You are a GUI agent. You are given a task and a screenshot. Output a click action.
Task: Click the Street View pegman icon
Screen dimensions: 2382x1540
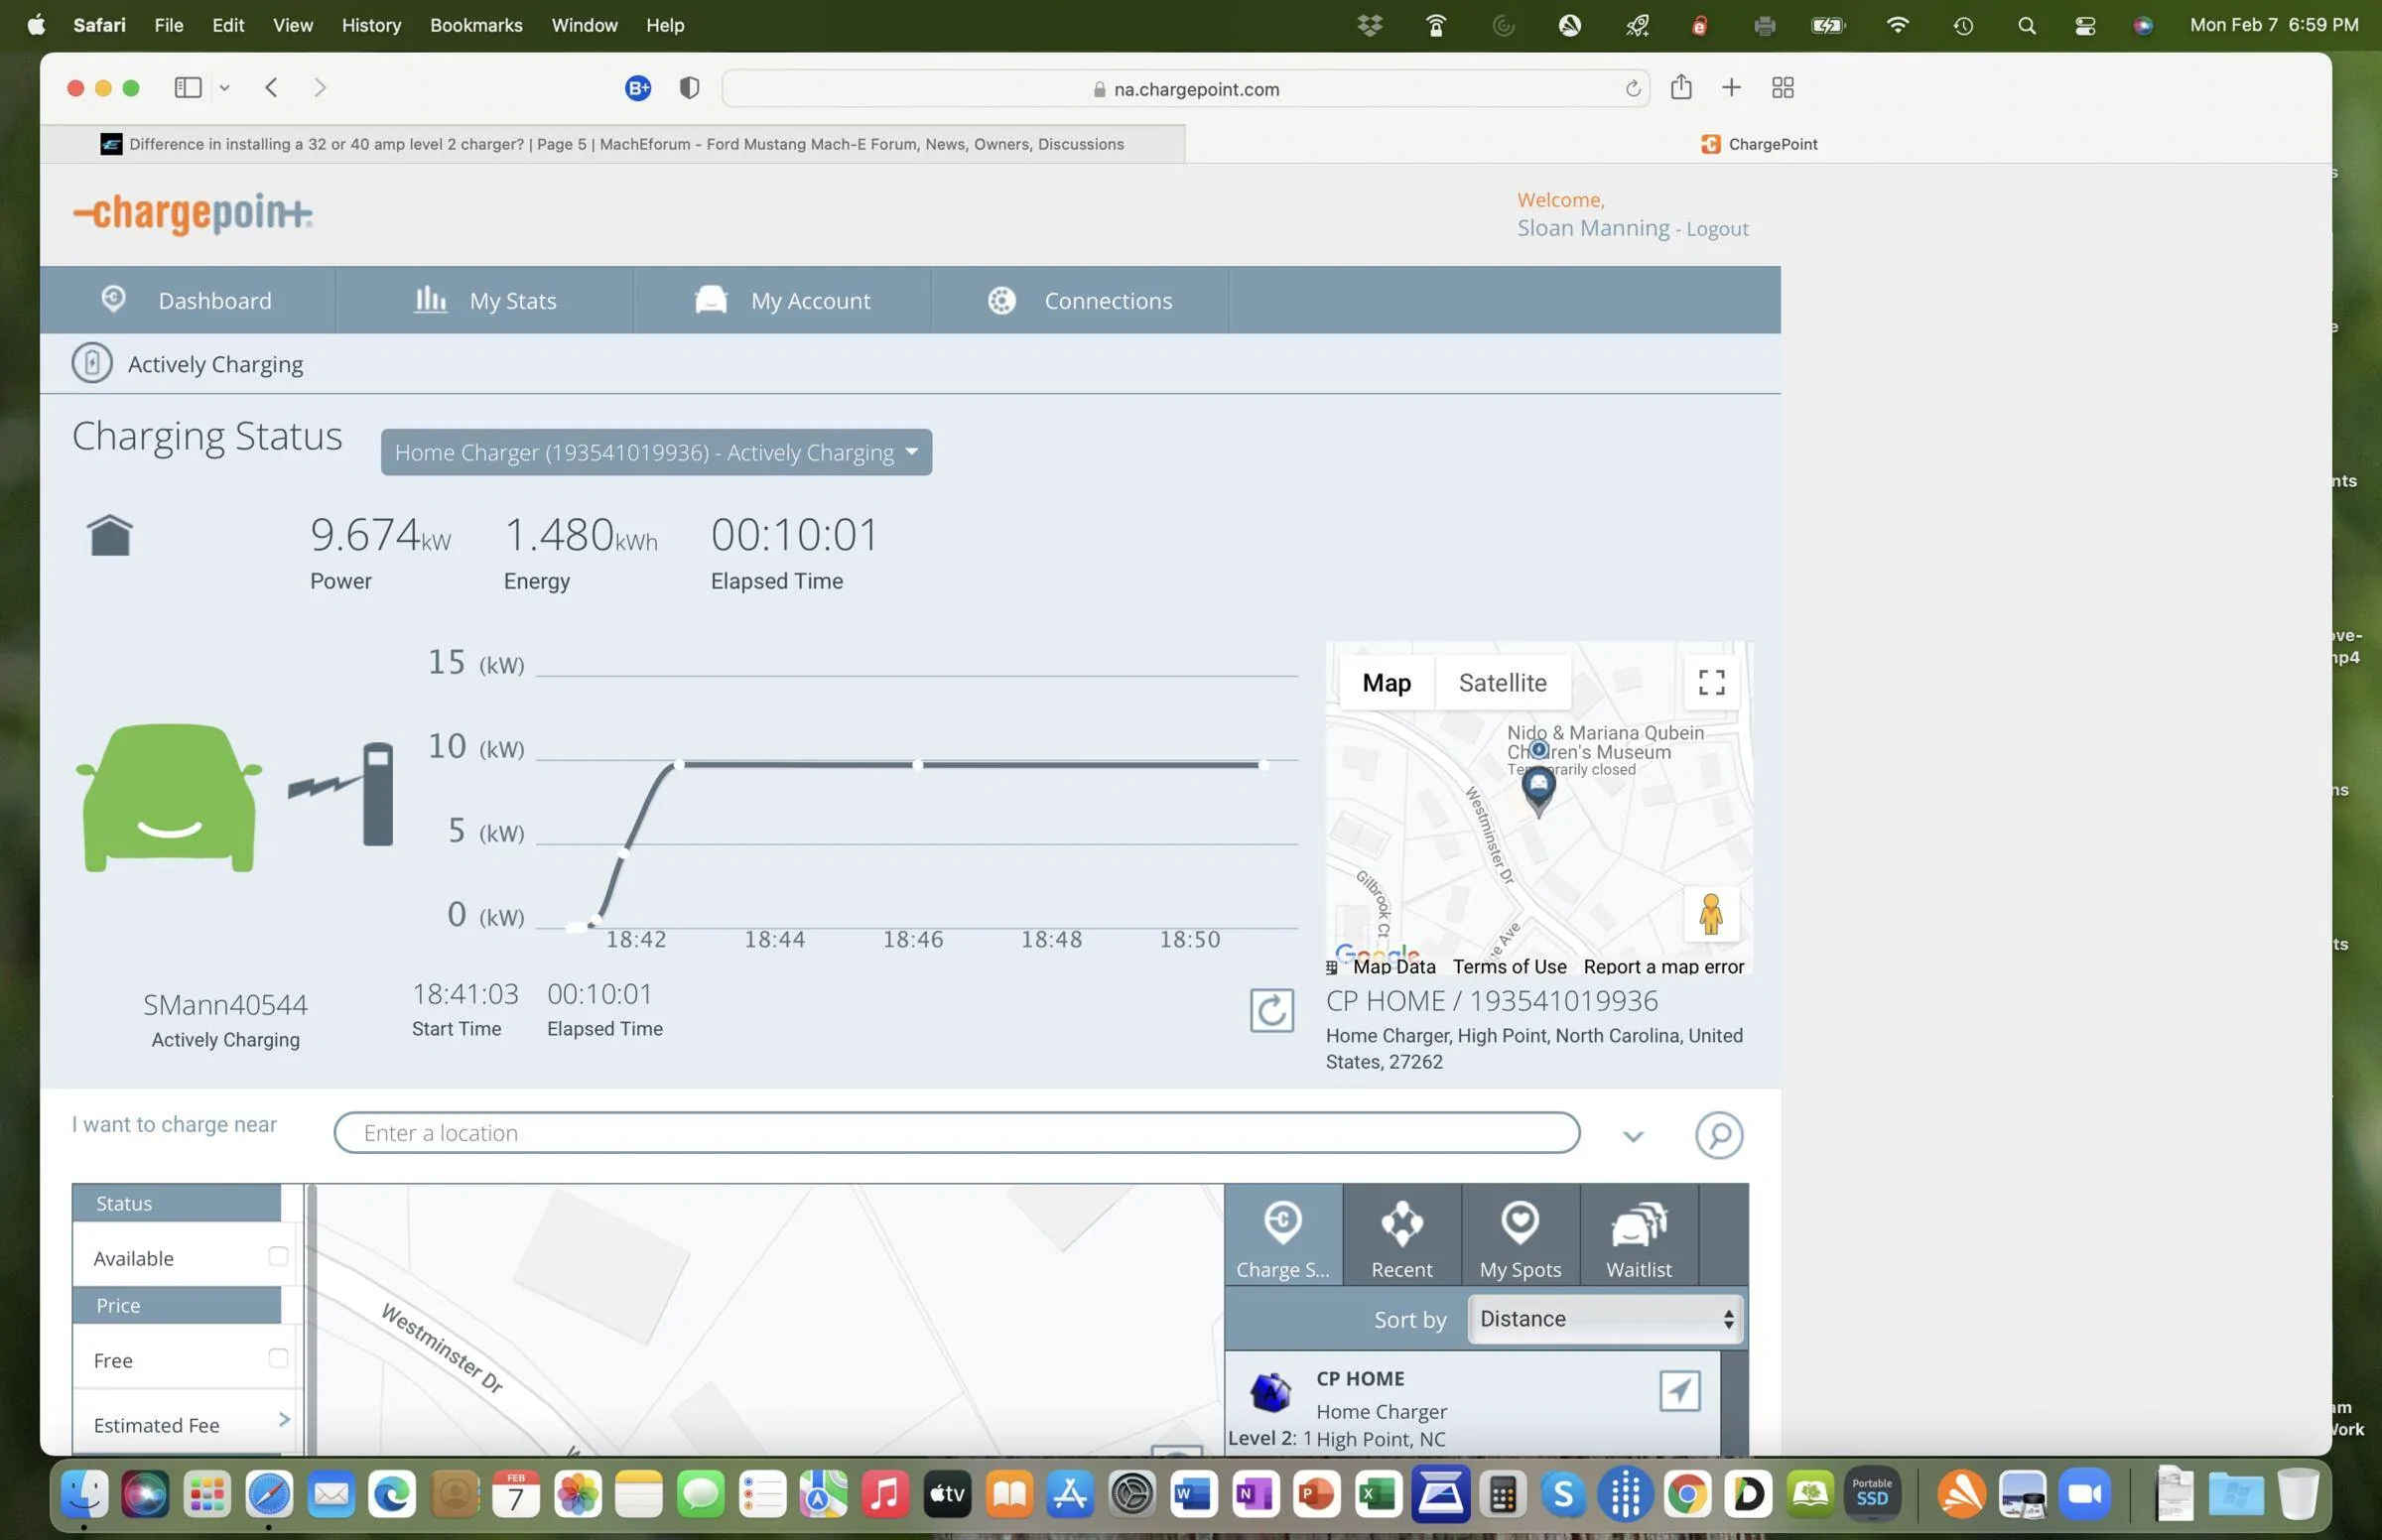tap(1711, 913)
